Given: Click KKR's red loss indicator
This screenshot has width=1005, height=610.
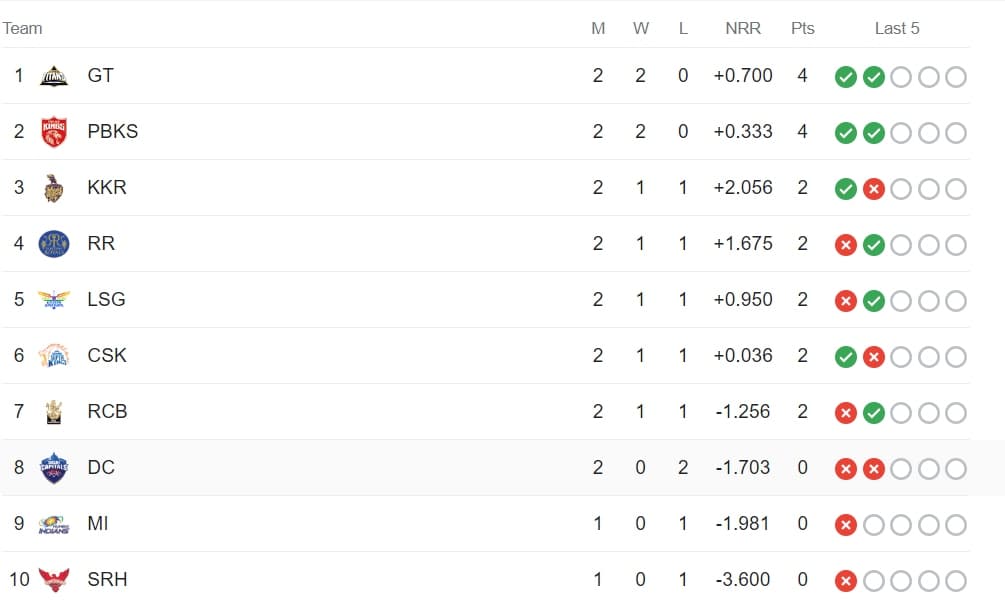Looking at the screenshot, I should [874, 189].
